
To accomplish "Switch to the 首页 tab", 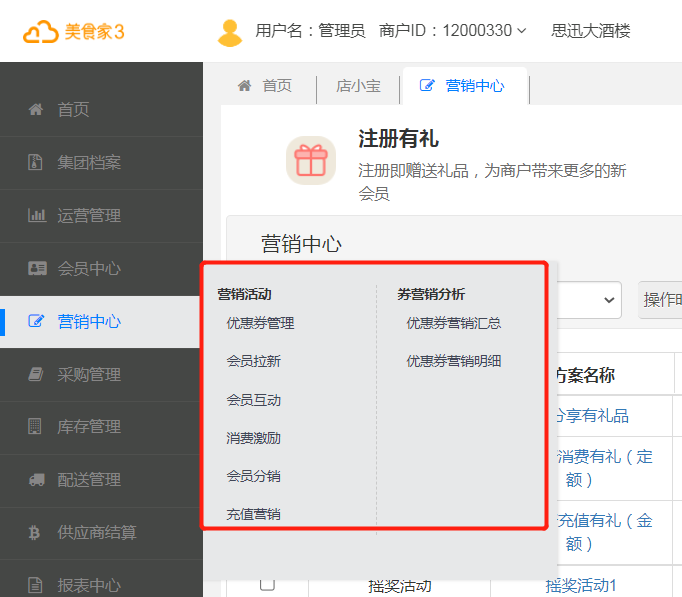I will click(x=265, y=86).
